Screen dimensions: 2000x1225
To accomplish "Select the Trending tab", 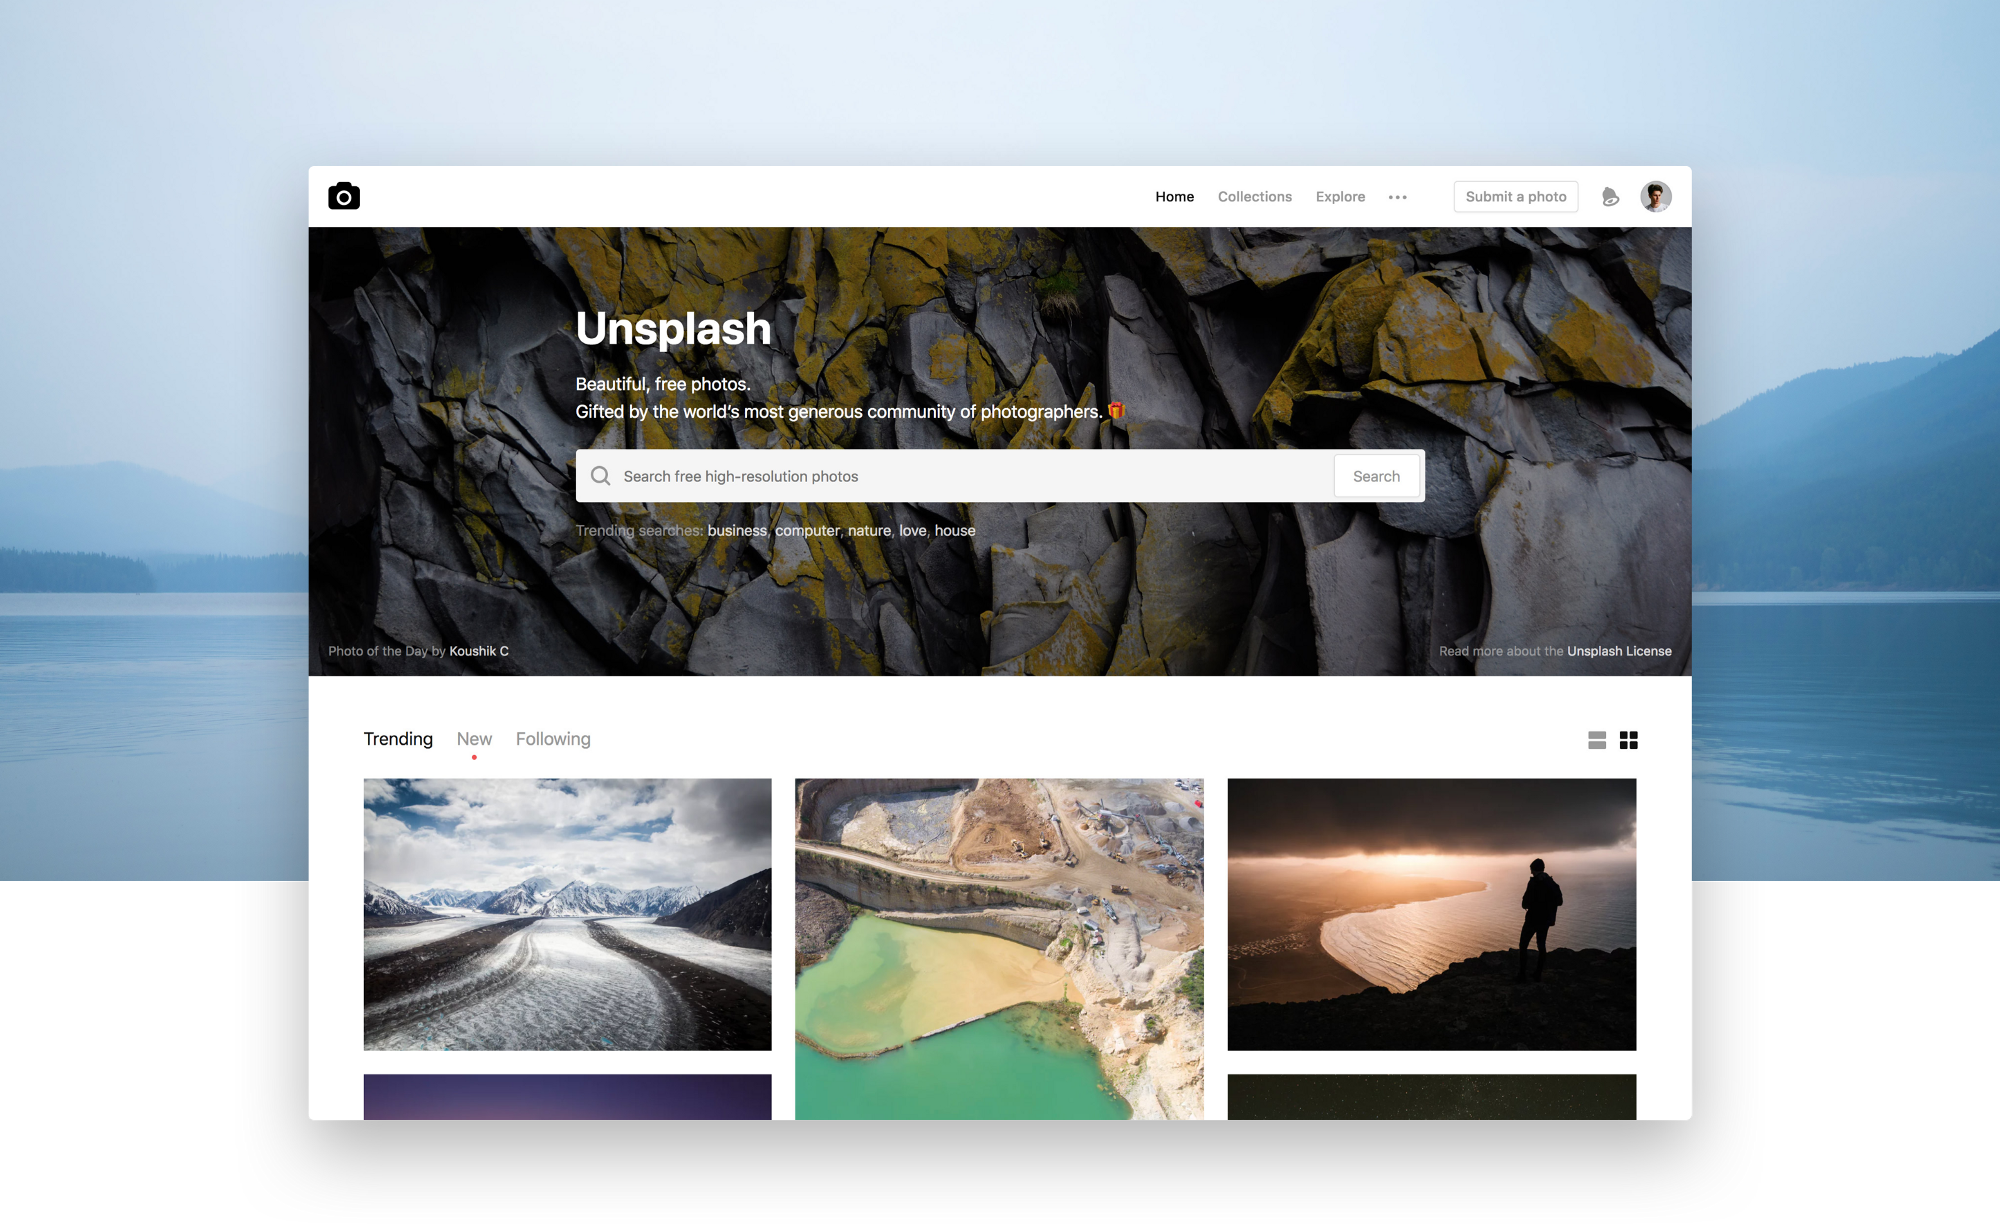I will point(396,738).
